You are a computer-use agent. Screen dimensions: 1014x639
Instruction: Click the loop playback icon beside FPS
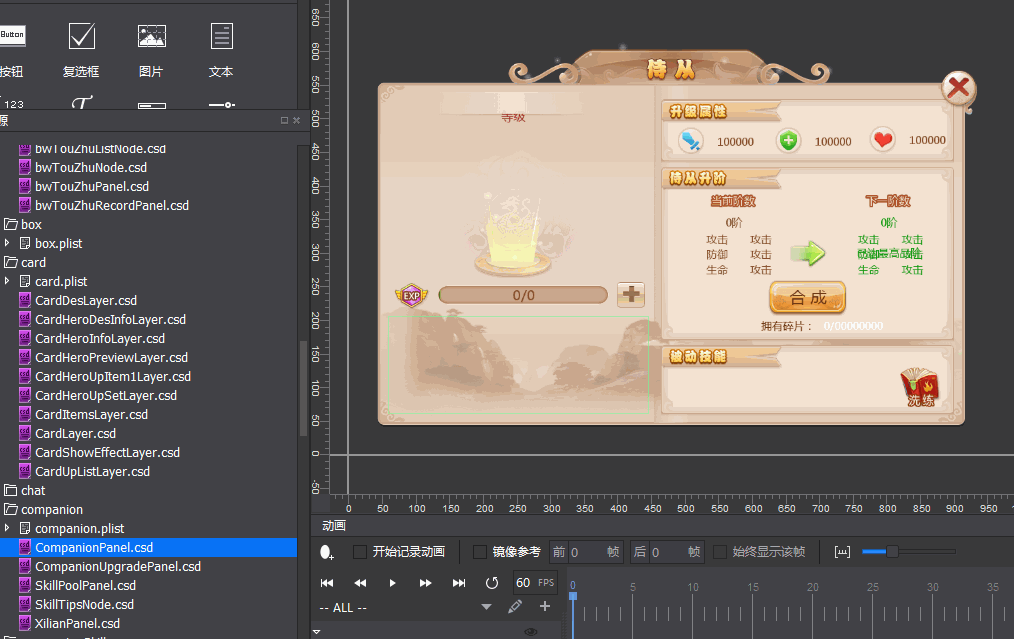(491, 582)
